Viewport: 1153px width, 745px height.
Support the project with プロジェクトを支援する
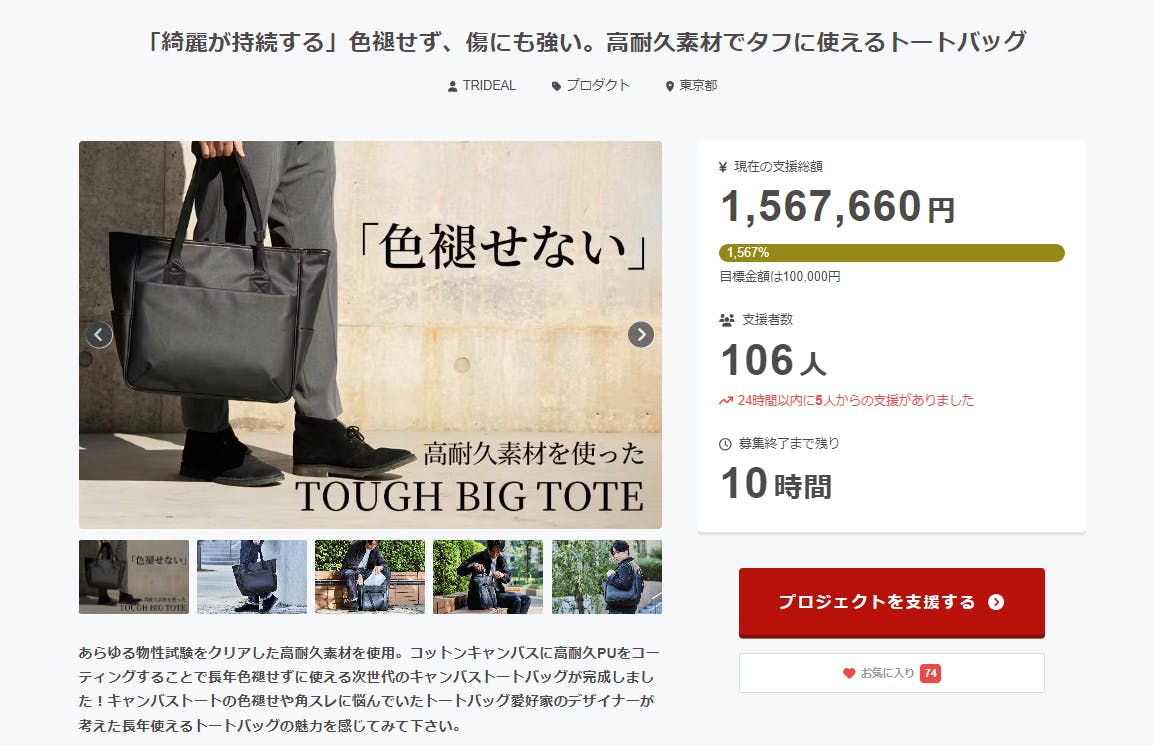[892, 602]
